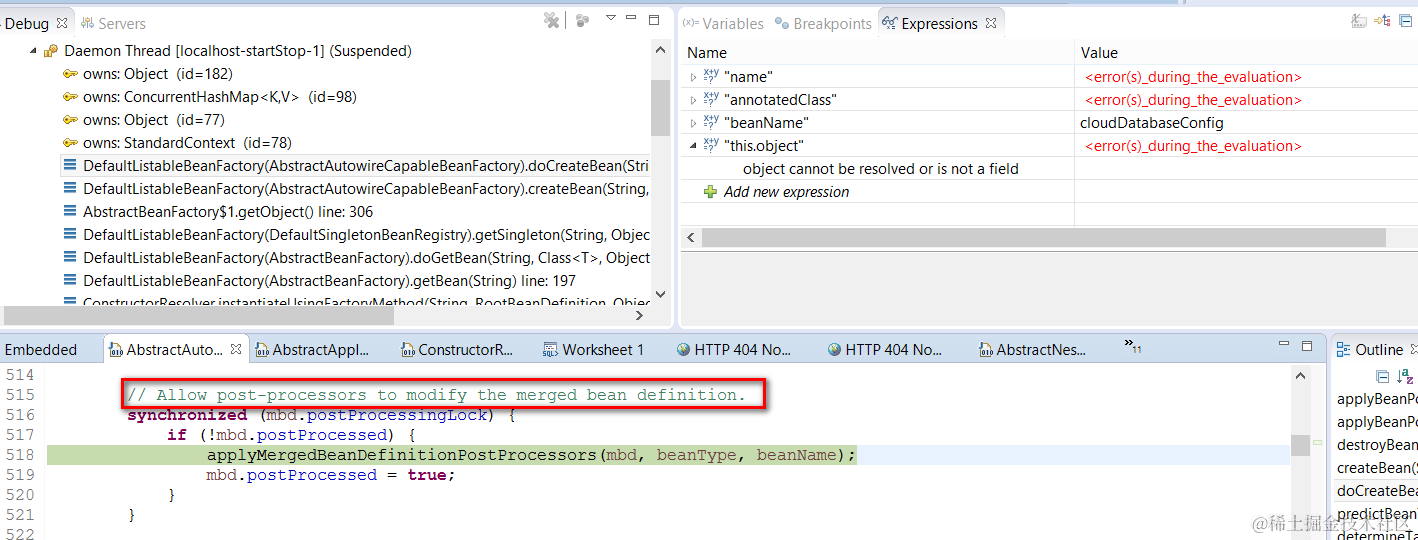This screenshot has width=1418, height=540.
Task: Select applyBeanPo... first item in Outline
Action: point(1376,399)
